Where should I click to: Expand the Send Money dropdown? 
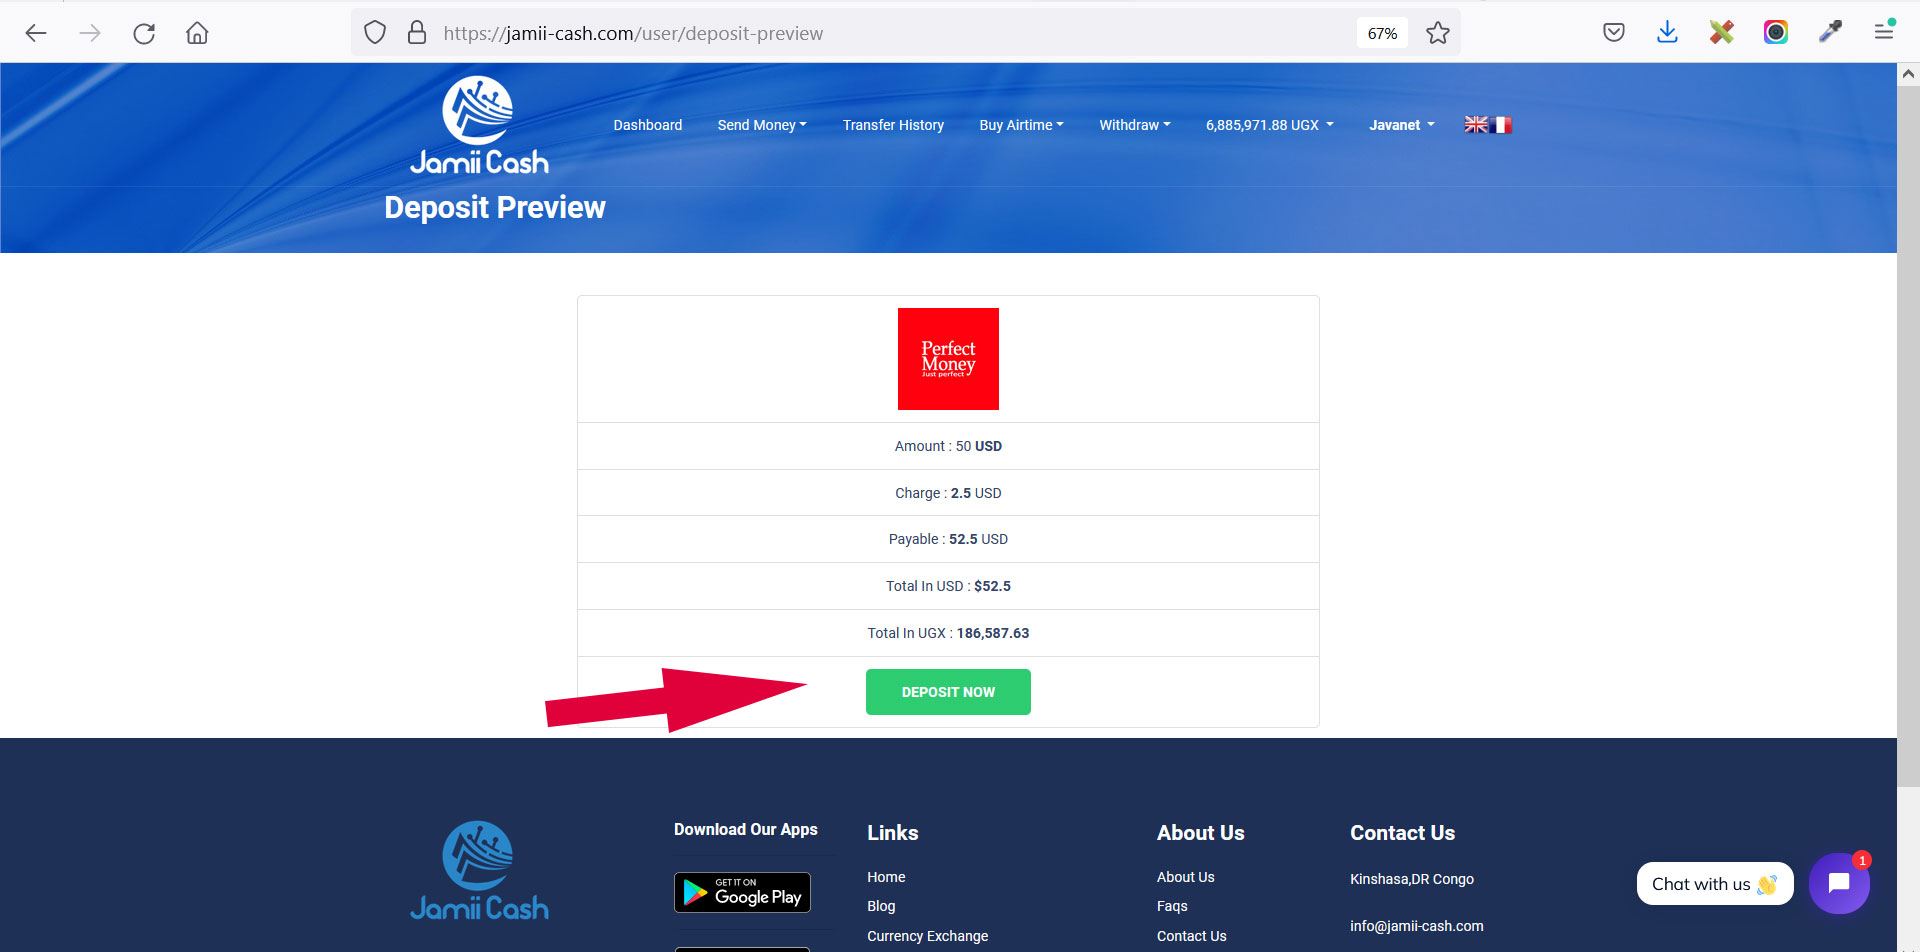[761, 125]
